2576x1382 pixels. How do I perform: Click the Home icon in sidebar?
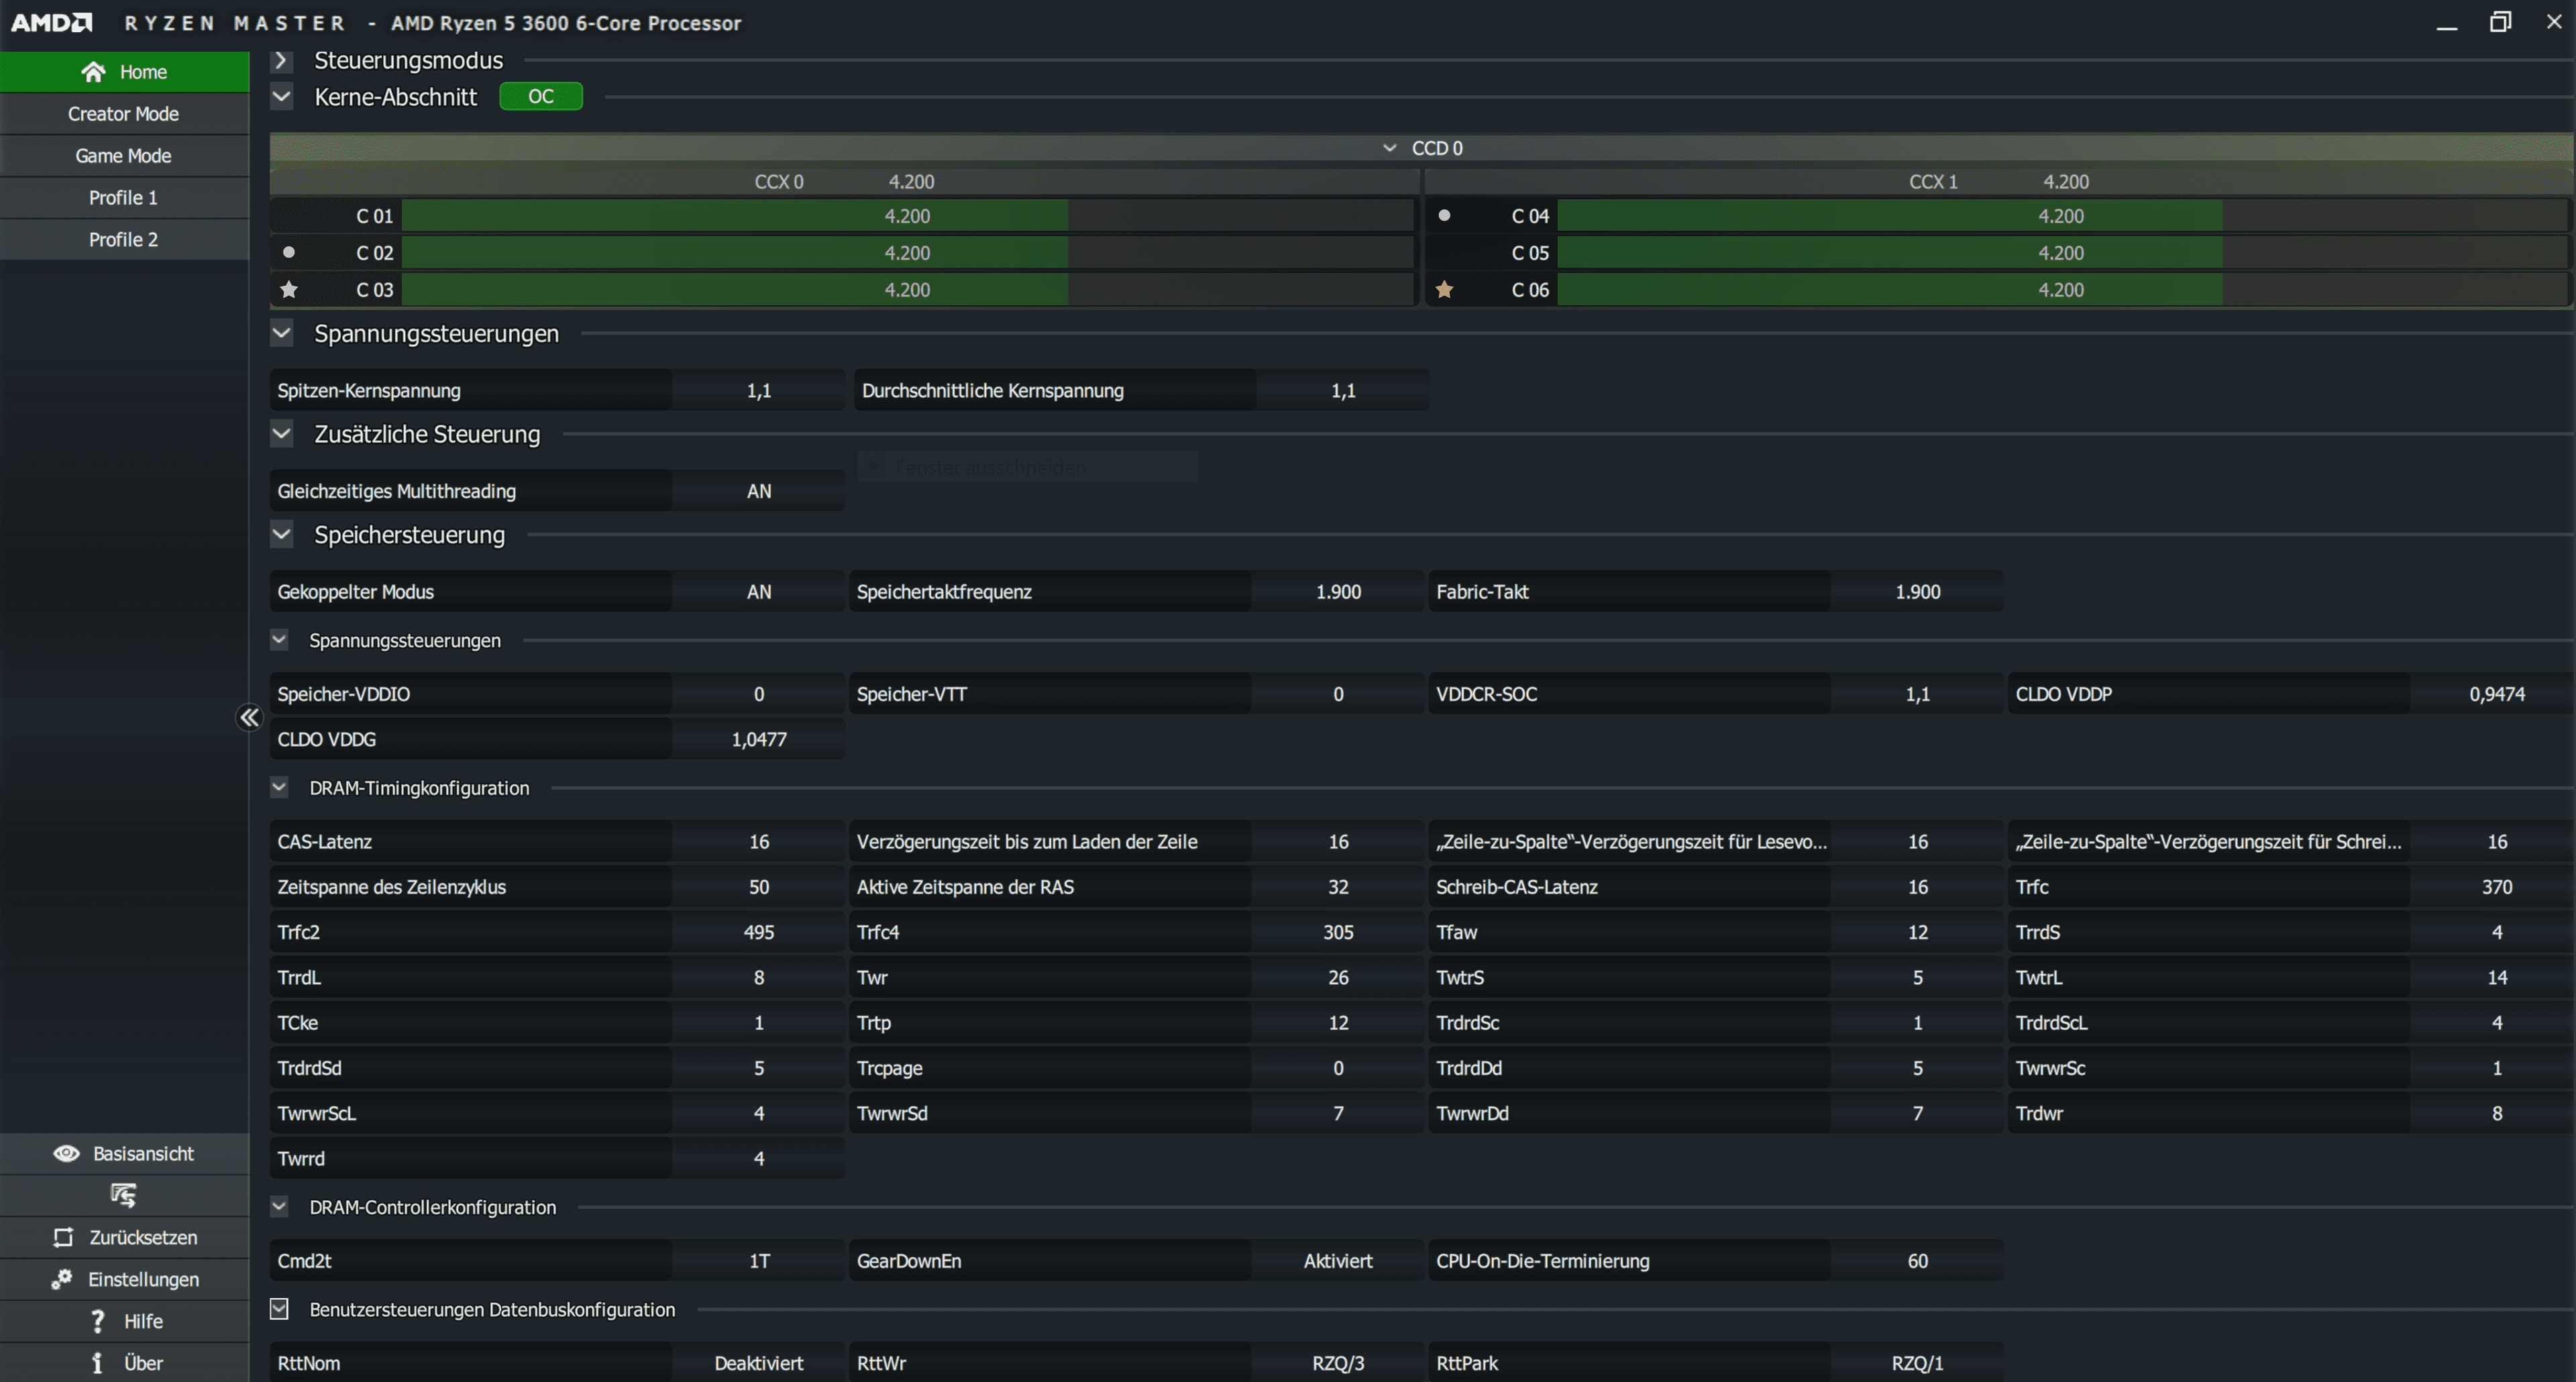click(x=93, y=72)
